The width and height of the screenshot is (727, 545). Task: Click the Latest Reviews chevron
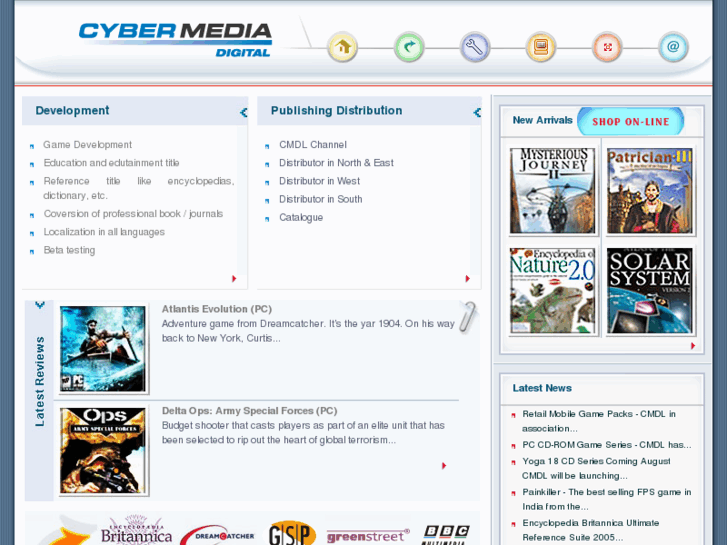[x=40, y=305]
